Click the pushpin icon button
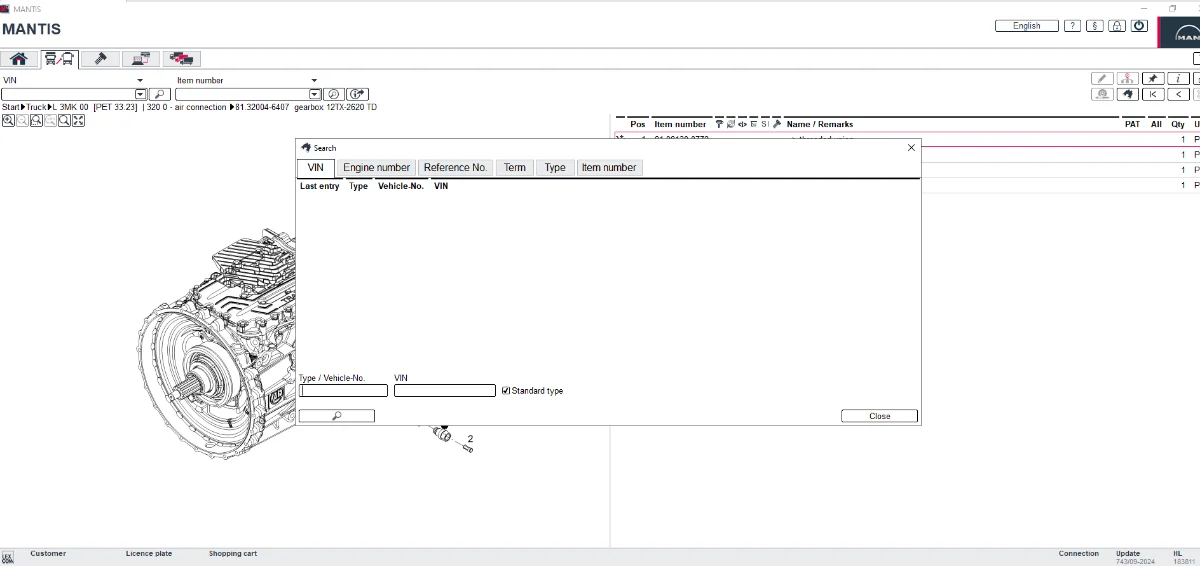The width and height of the screenshot is (1200, 566). coord(1153,78)
